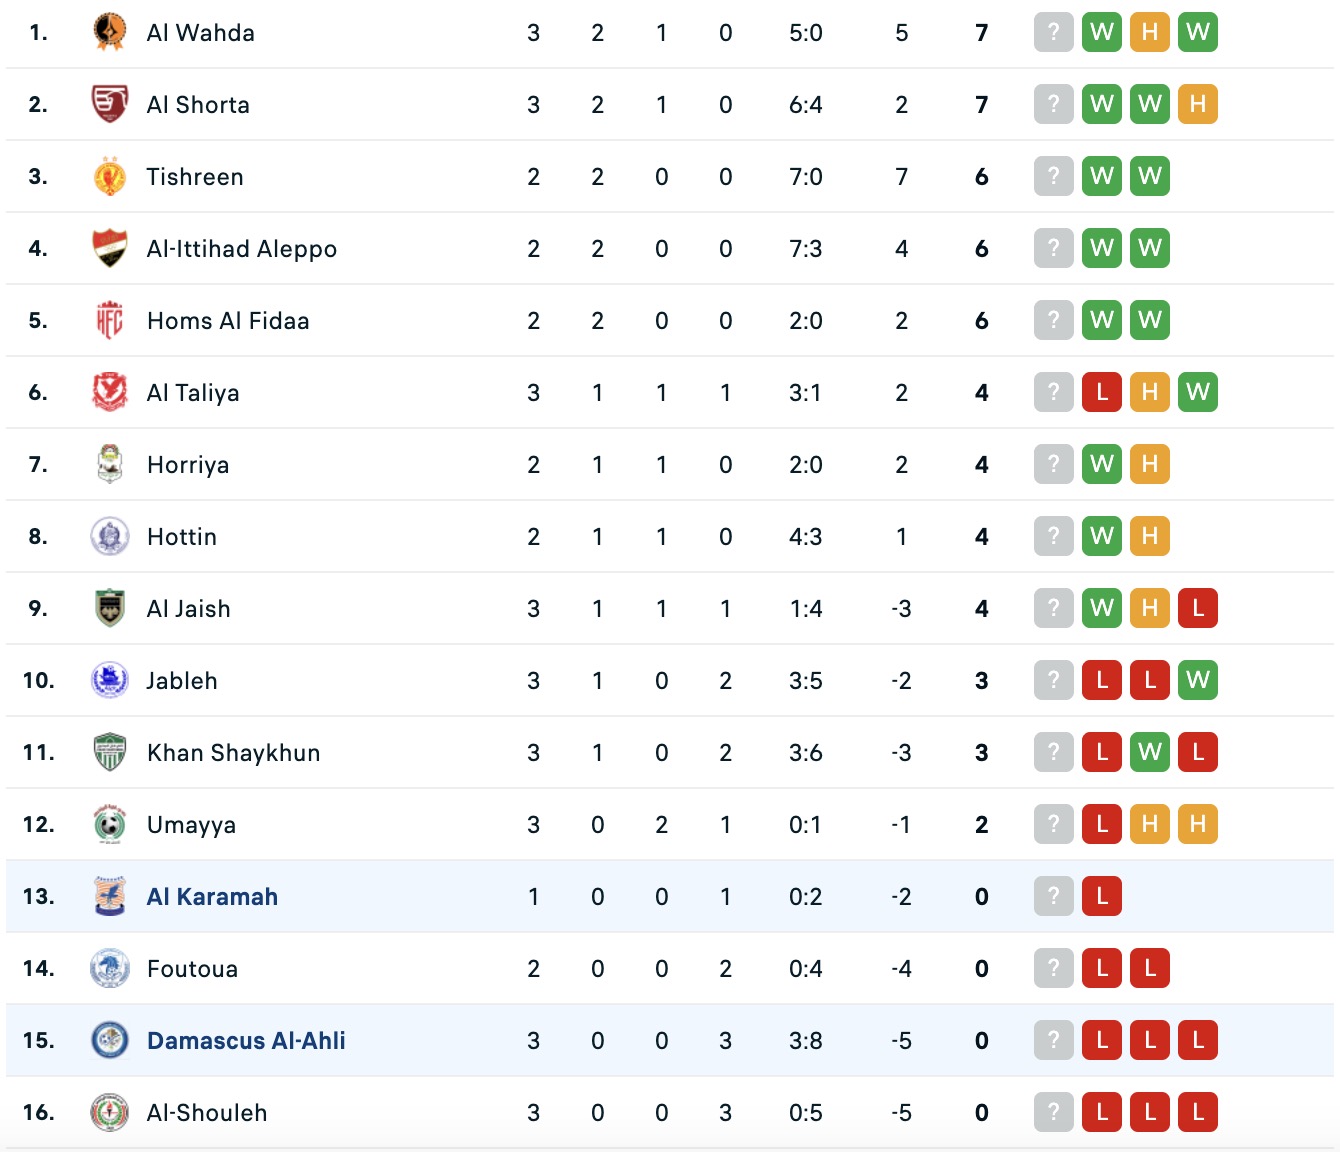This screenshot has height=1152, width=1340.
Task: Click the Al Wahda club crest
Action: (110, 32)
